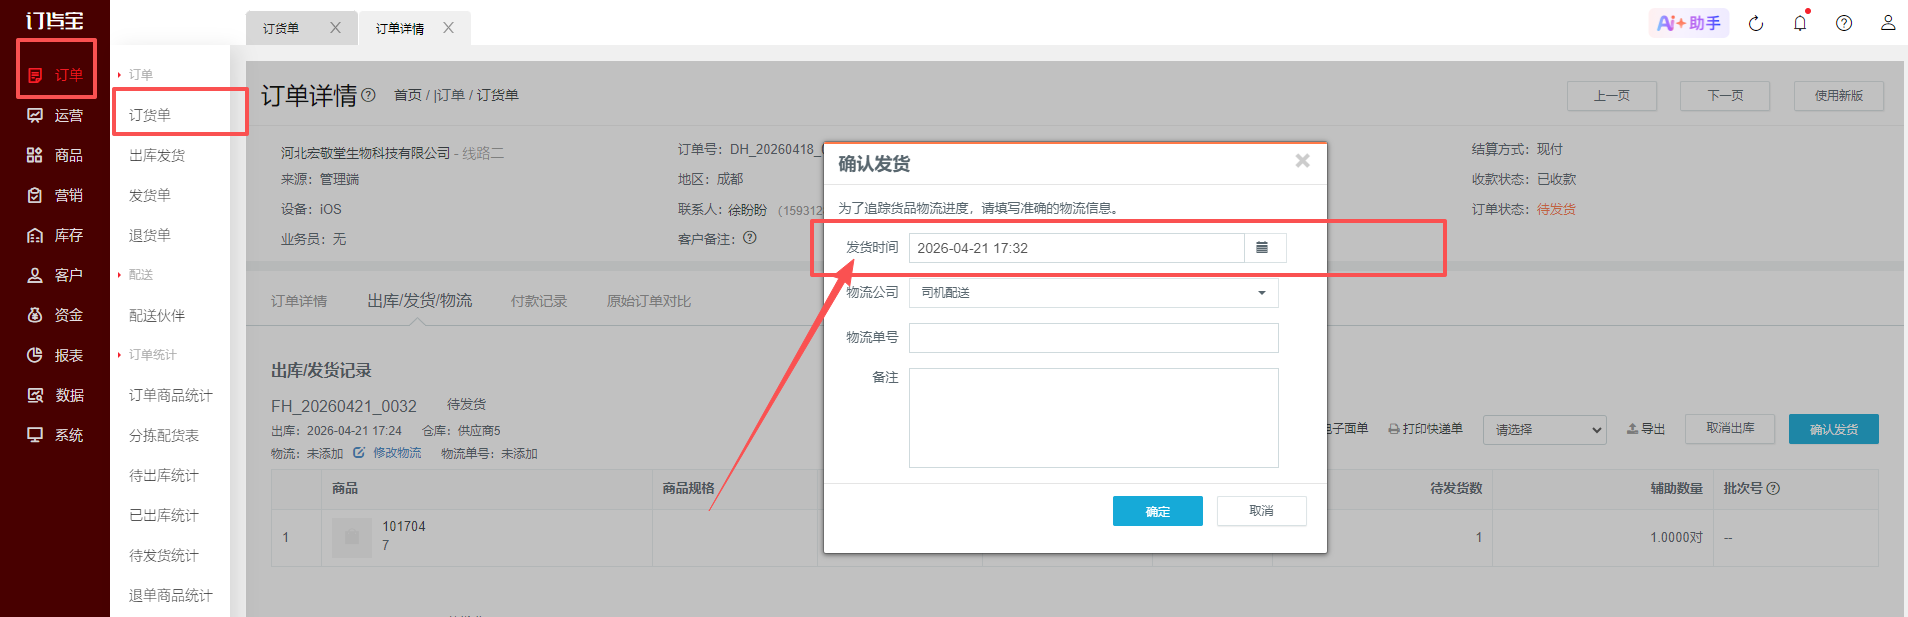Click 导出 export icon button
Screen dimensions: 1908x617
1646,429
